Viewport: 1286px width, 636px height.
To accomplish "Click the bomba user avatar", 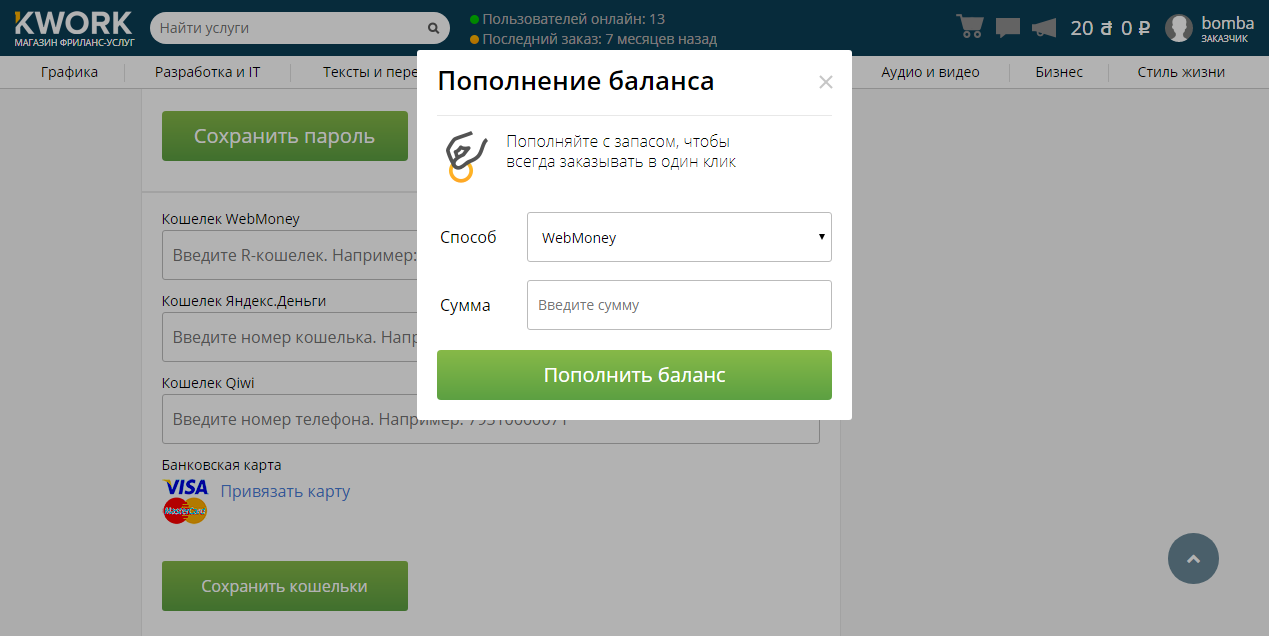I will (x=1179, y=28).
